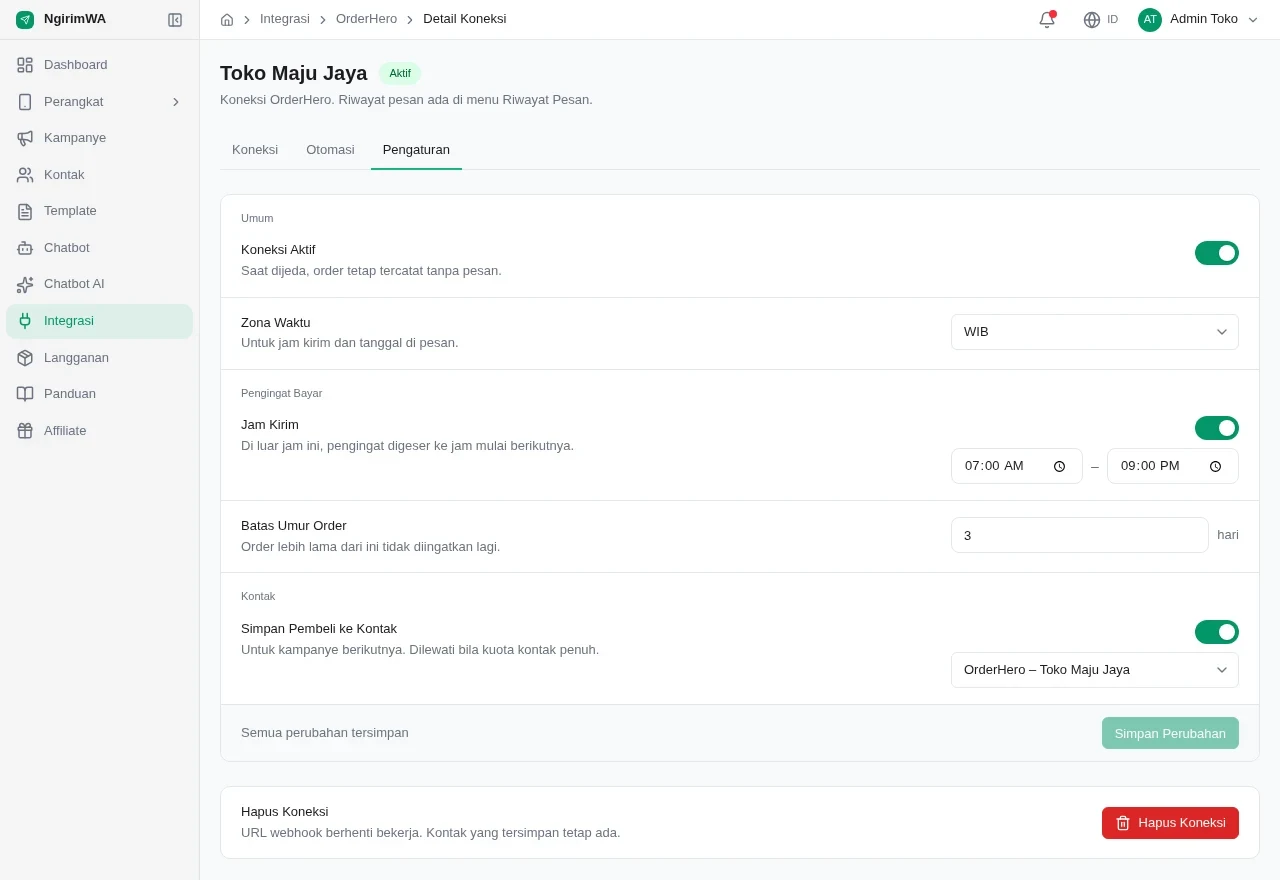This screenshot has width=1280, height=880.
Task: Click the home breadcrumb icon
Action: [x=227, y=19]
